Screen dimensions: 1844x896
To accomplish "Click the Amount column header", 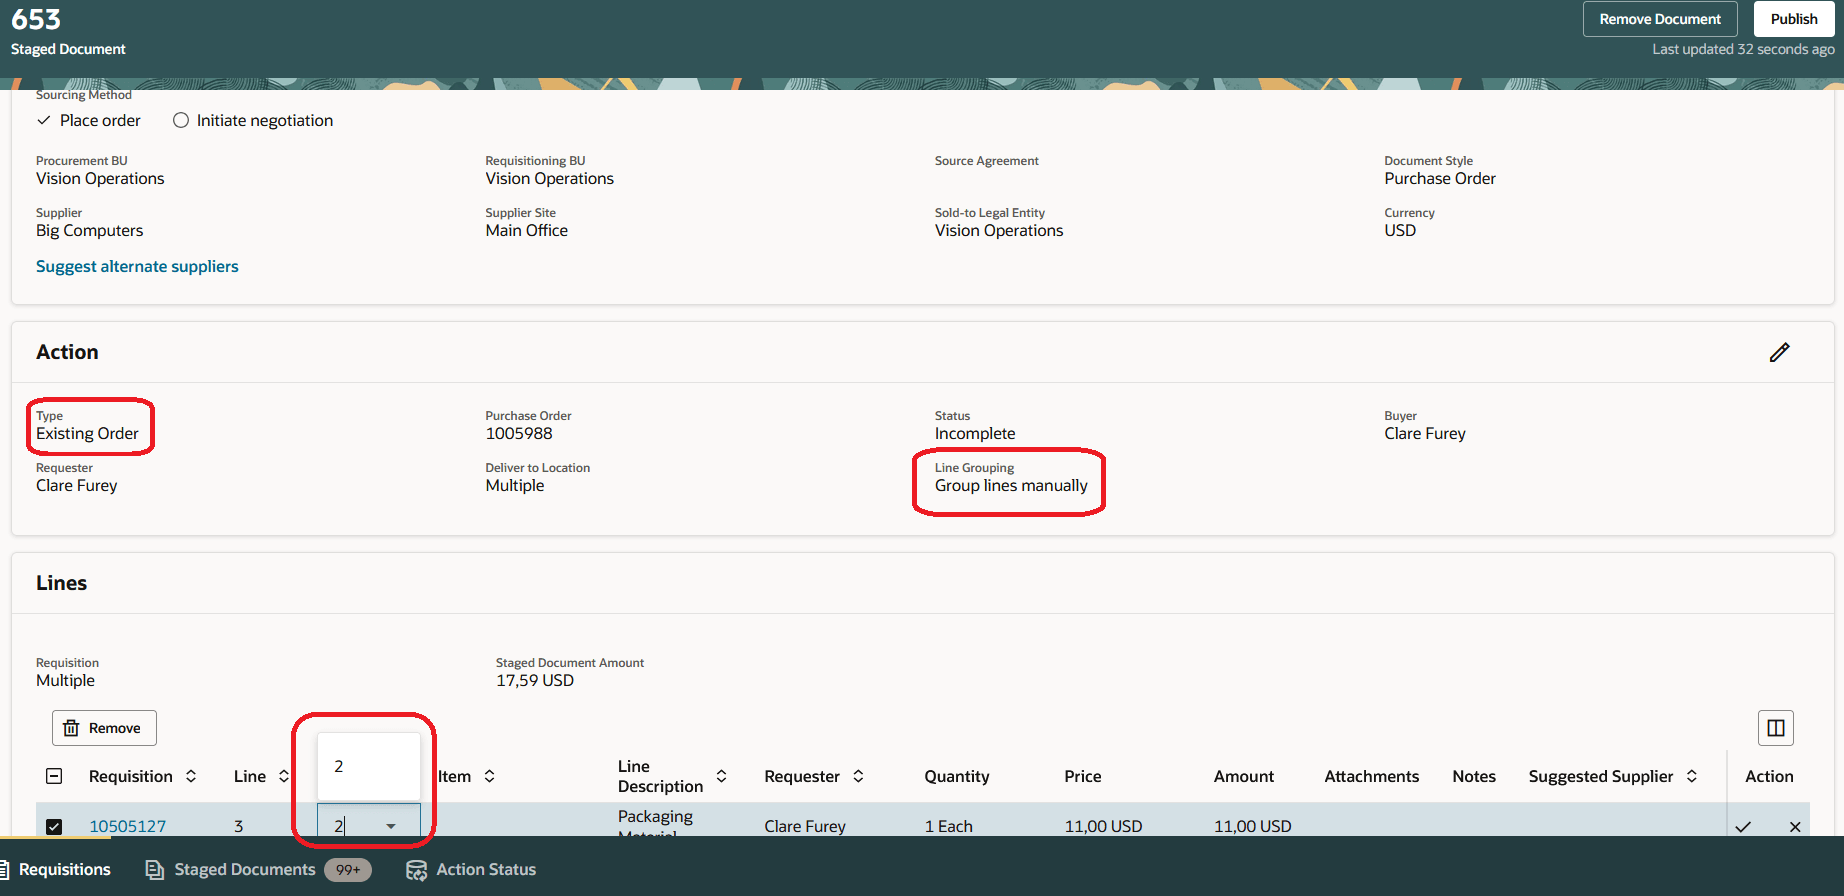I will point(1244,776).
